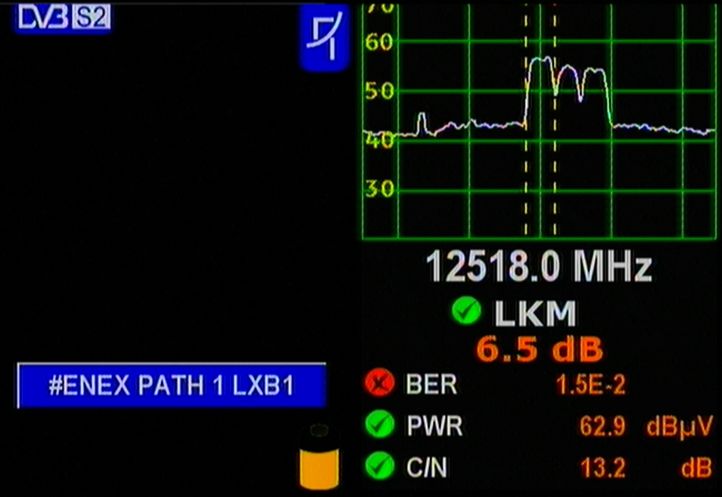Click the red X beside BER
Screen dimensions: 722x497
[x=378, y=385]
